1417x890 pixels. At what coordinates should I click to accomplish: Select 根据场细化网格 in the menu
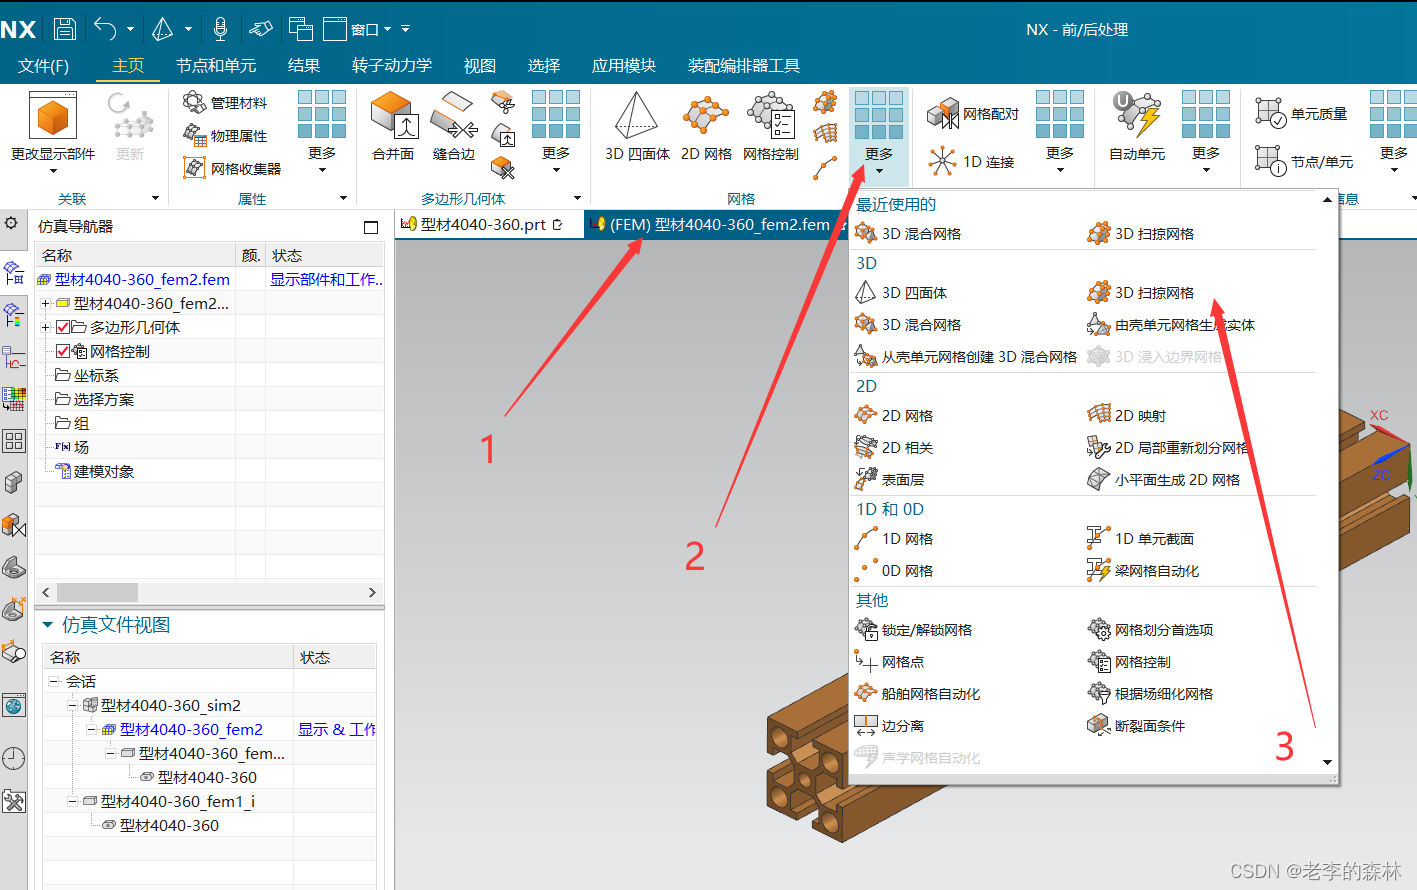click(1150, 694)
